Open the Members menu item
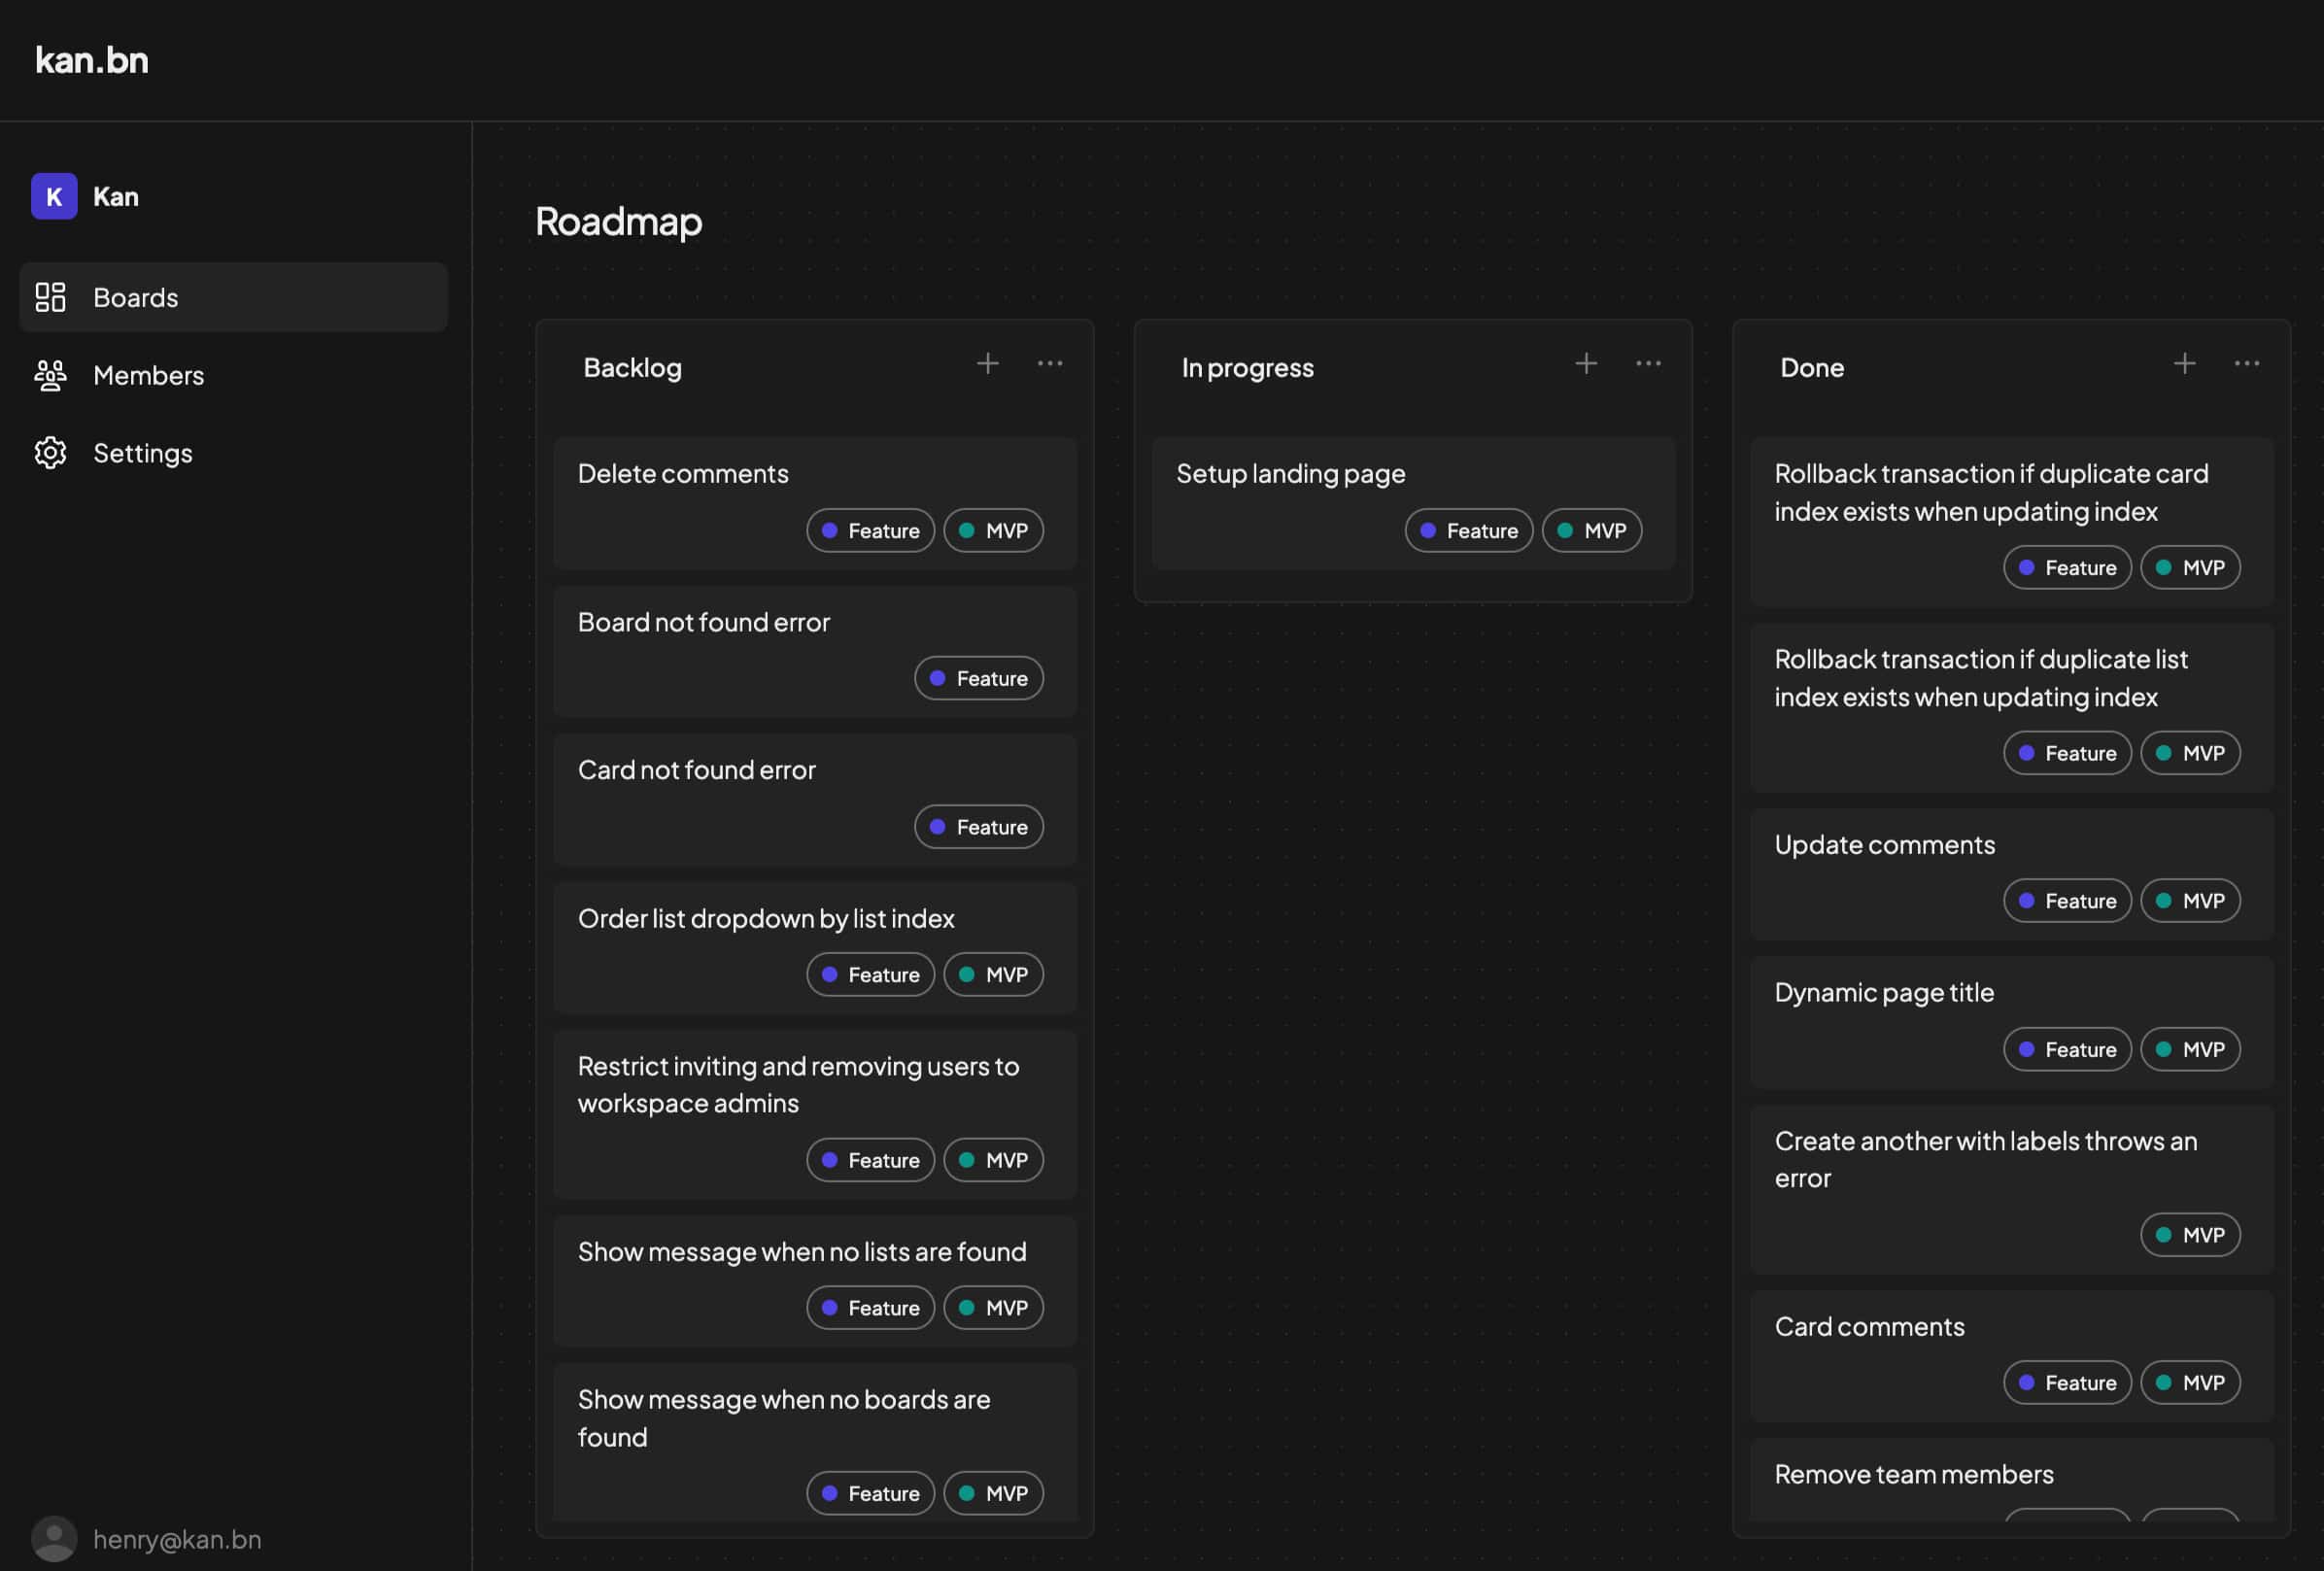 (148, 375)
